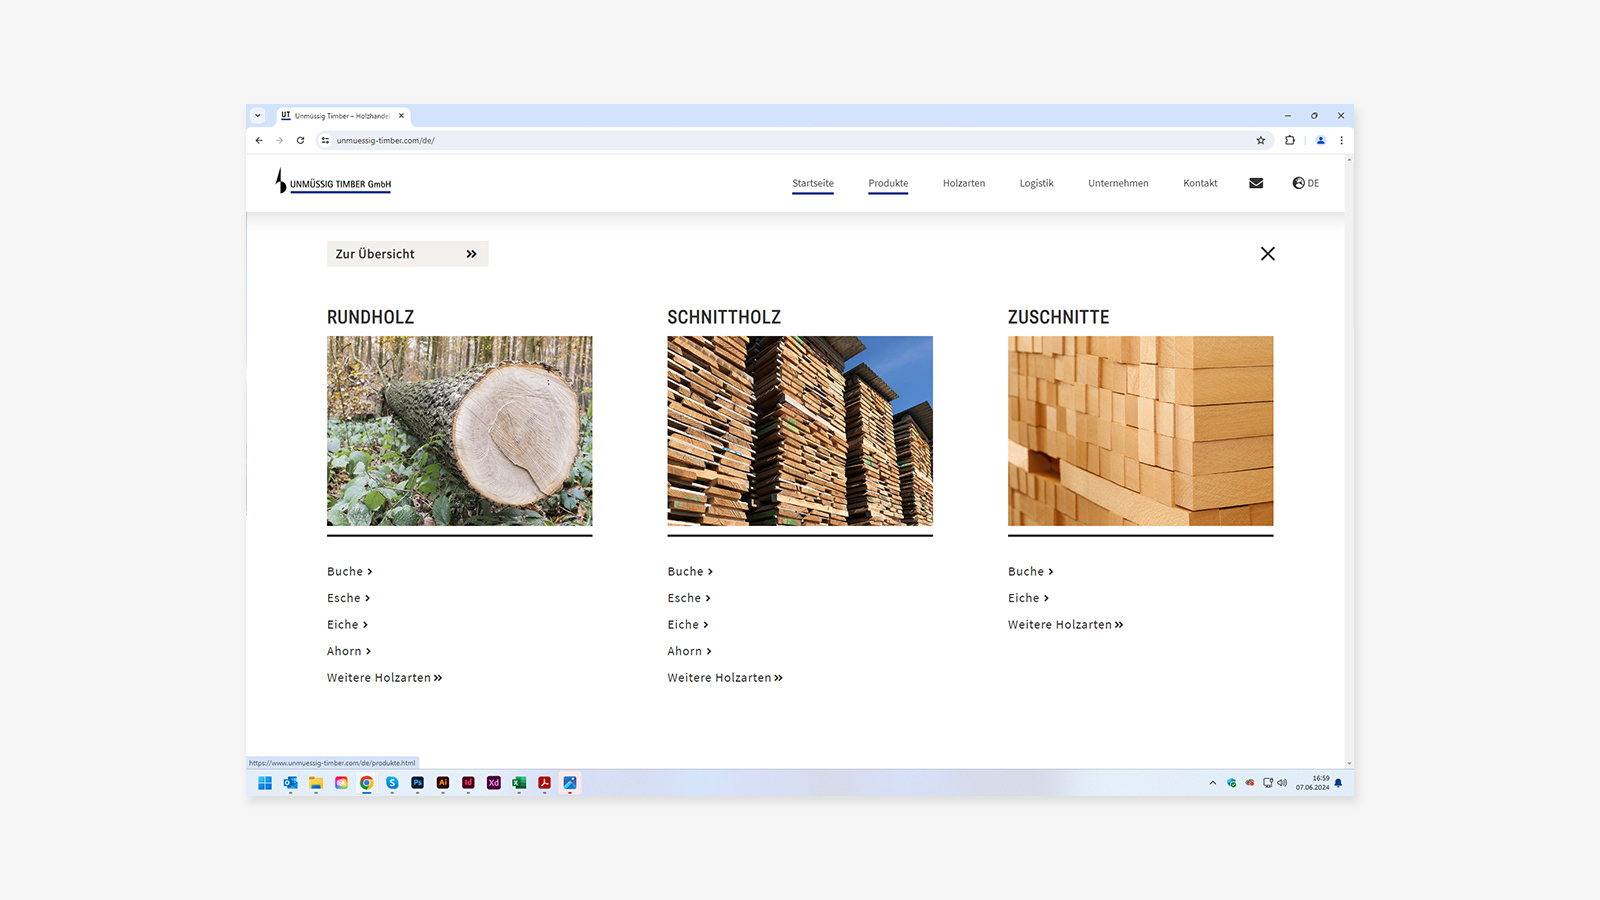Open the Holzarten menu item
This screenshot has width=1600, height=900.
964,184
